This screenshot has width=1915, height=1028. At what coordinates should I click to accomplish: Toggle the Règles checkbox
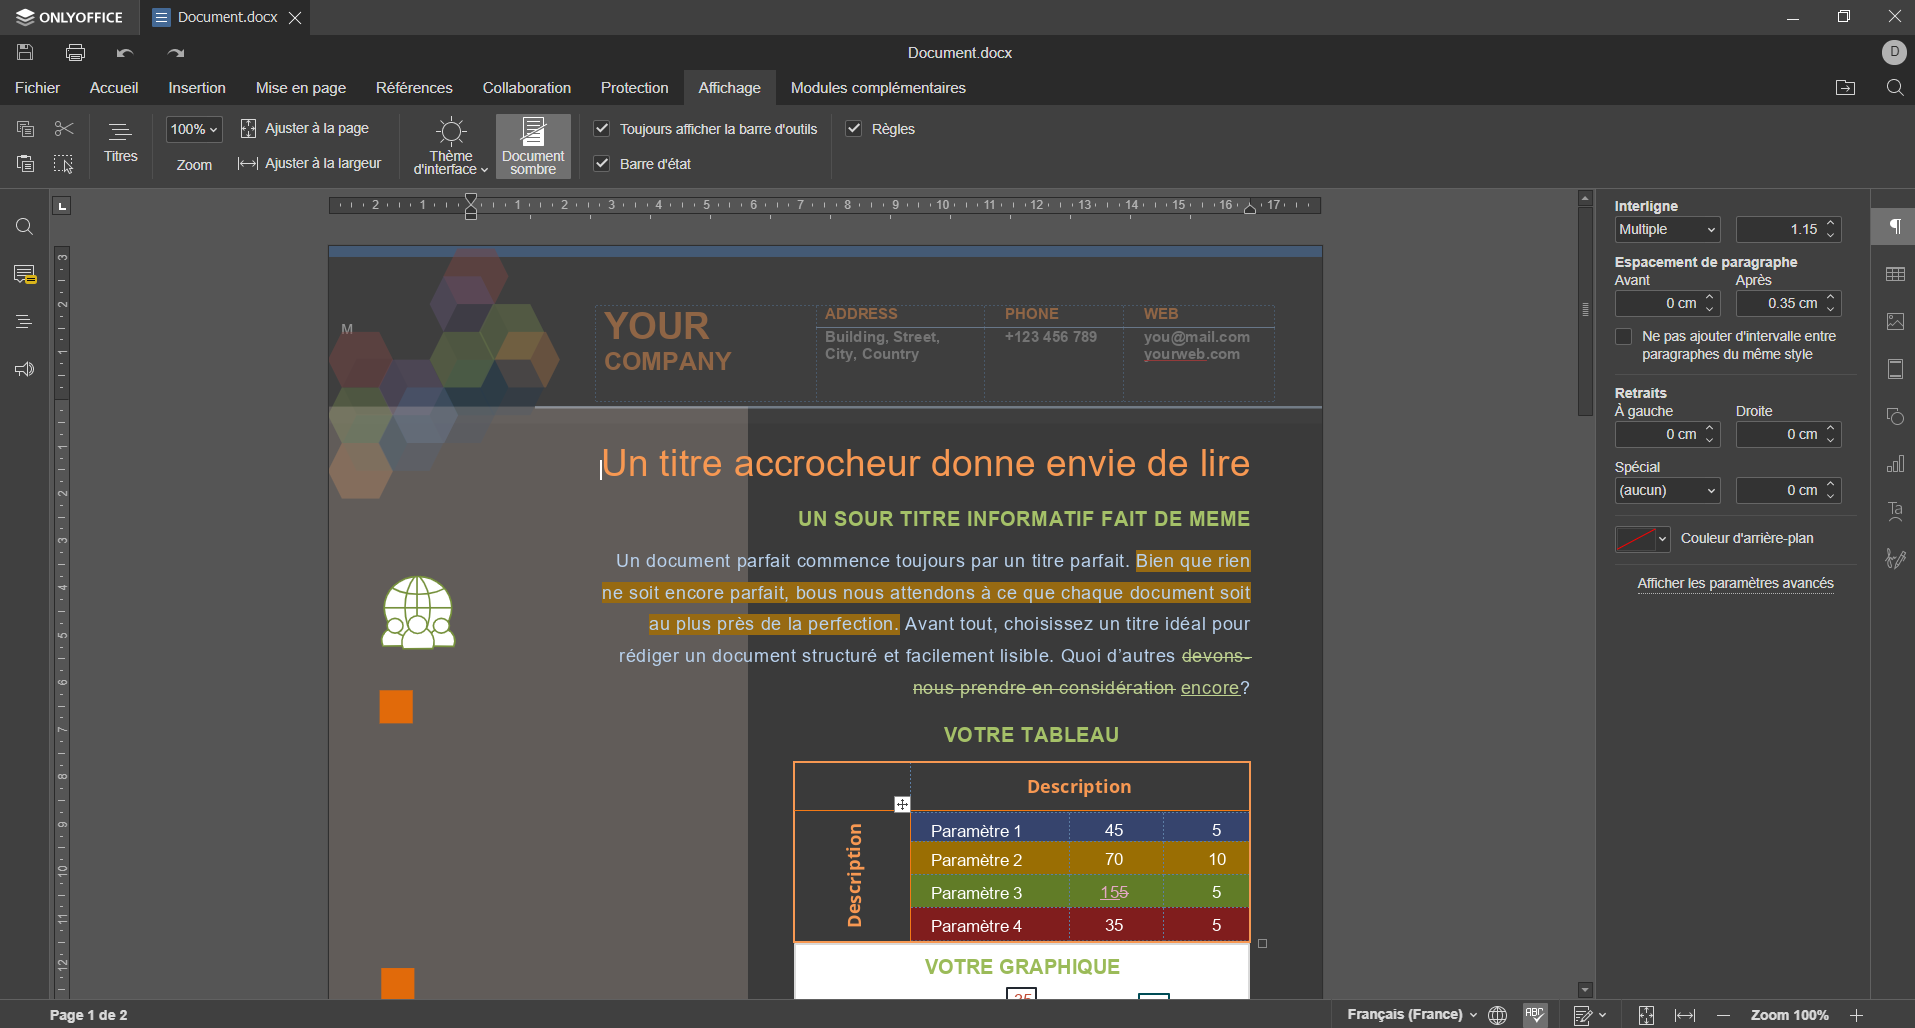[854, 129]
